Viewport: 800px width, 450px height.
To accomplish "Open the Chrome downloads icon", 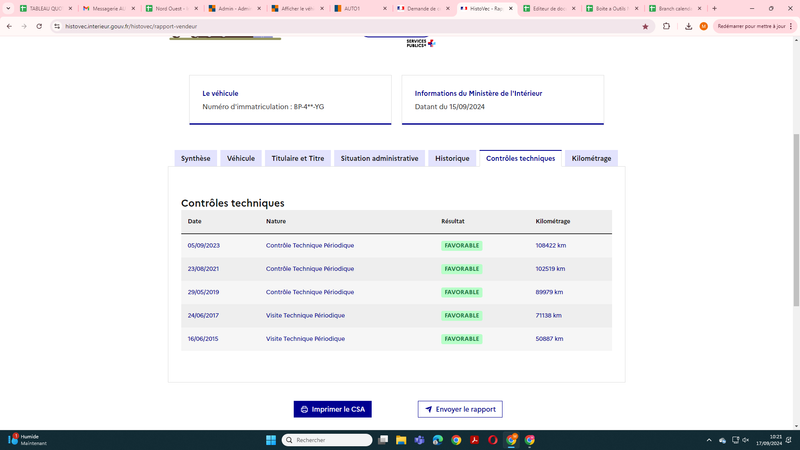I will (x=688, y=26).
